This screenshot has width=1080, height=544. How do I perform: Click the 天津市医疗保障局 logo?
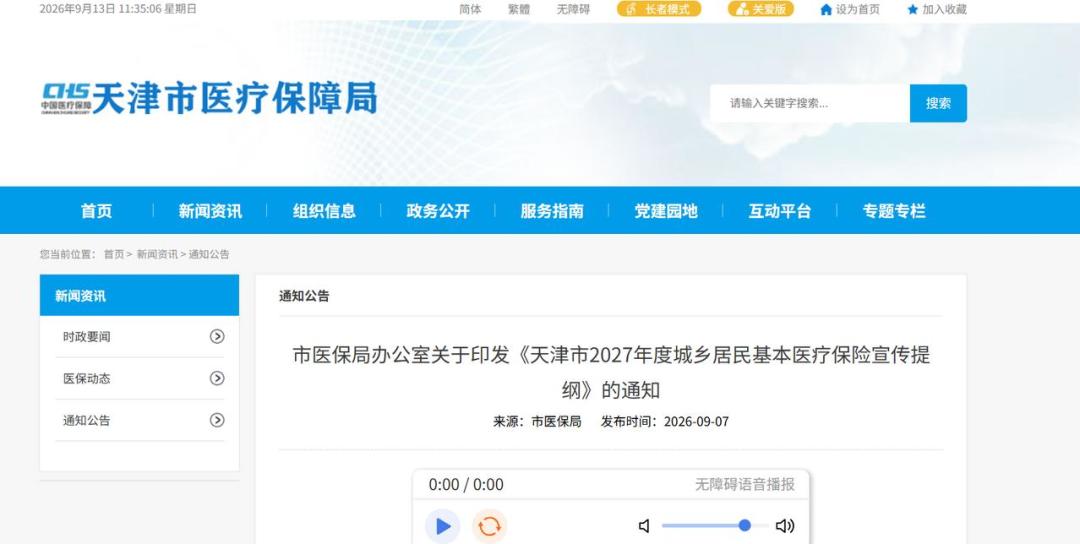coord(209,98)
